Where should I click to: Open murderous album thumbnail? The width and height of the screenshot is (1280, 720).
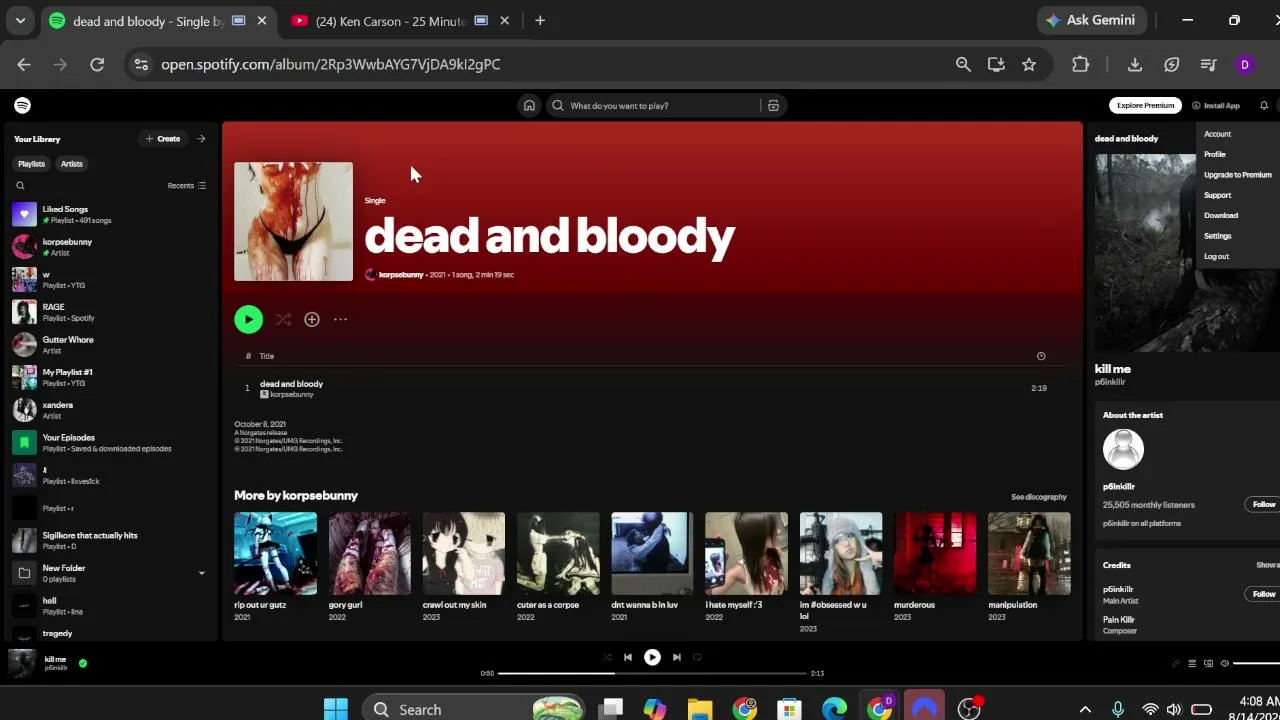click(x=935, y=553)
